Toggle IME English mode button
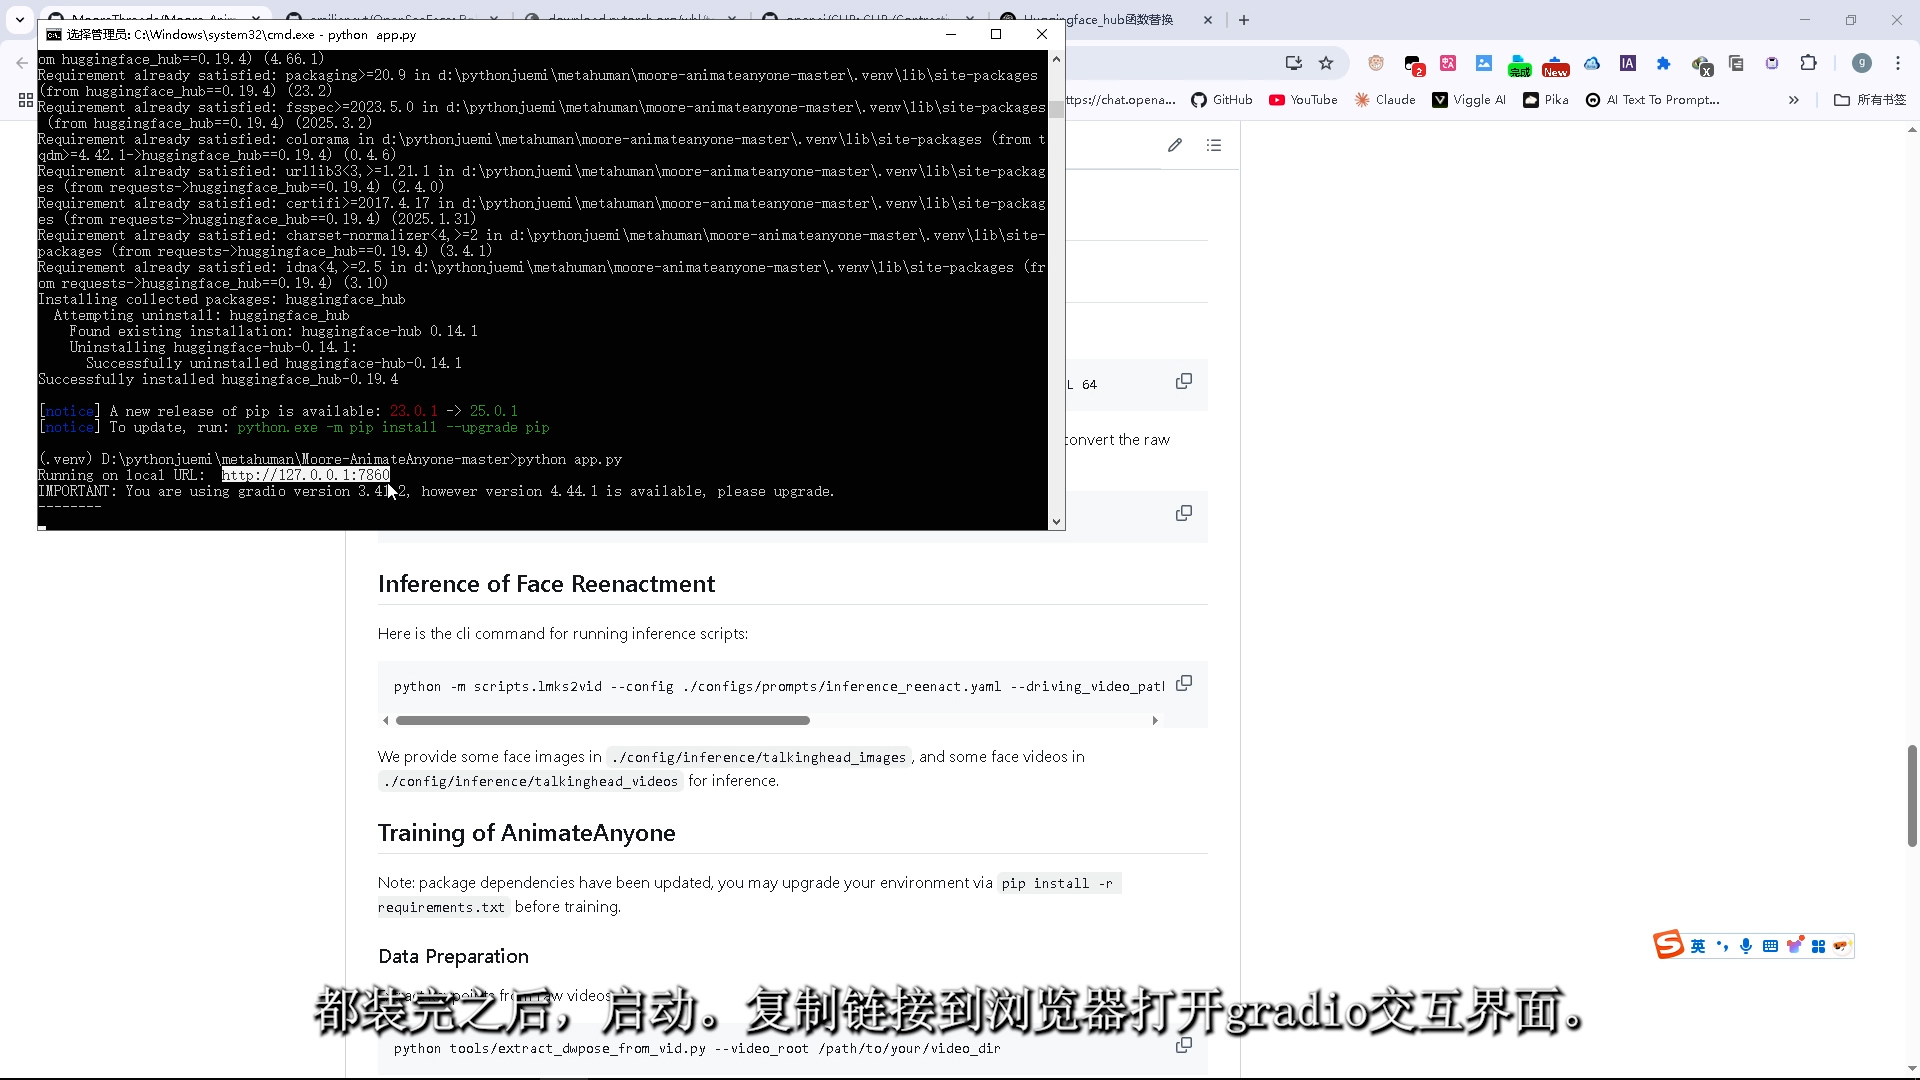This screenshot has height=1080, width=1920. click(x=1698, y=946)
